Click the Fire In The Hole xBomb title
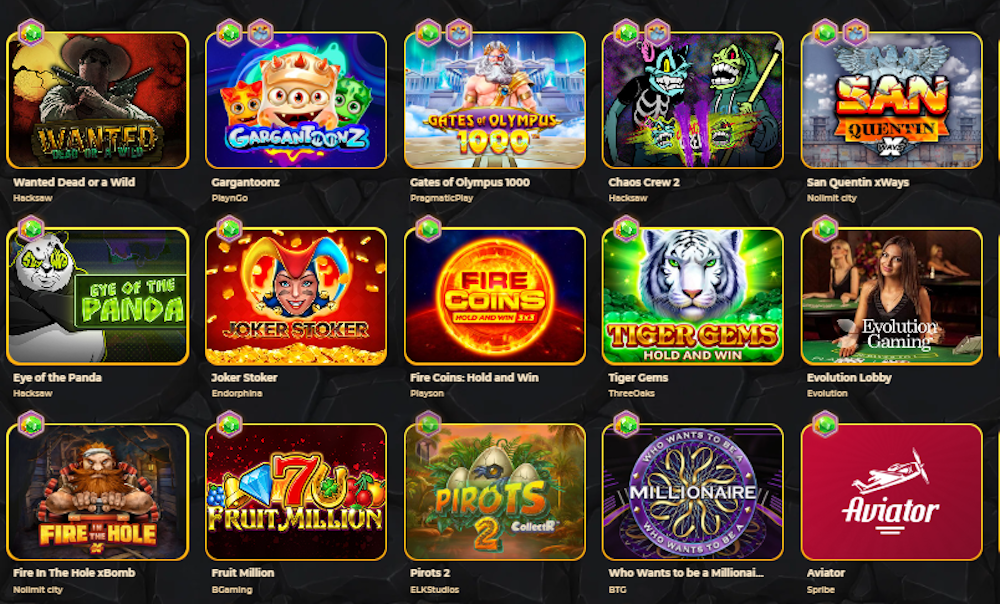Screen dimensions: 1000x604 (74, 573)
